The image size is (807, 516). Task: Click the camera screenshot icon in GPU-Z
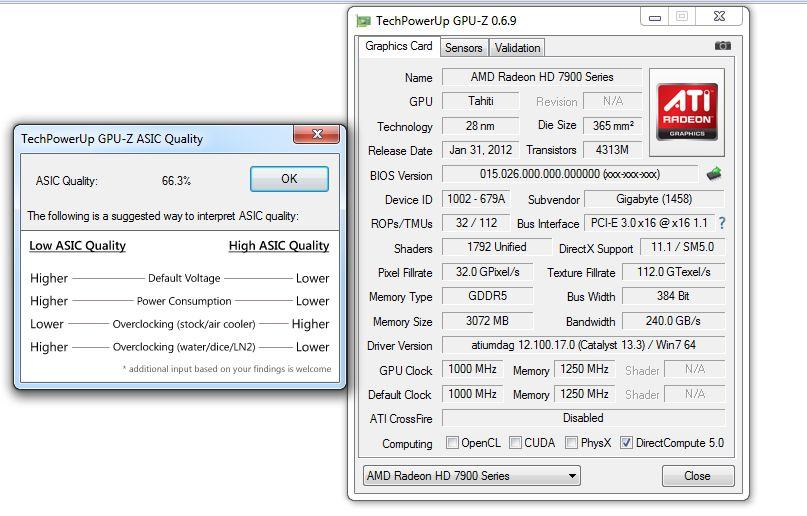[723, 46]
